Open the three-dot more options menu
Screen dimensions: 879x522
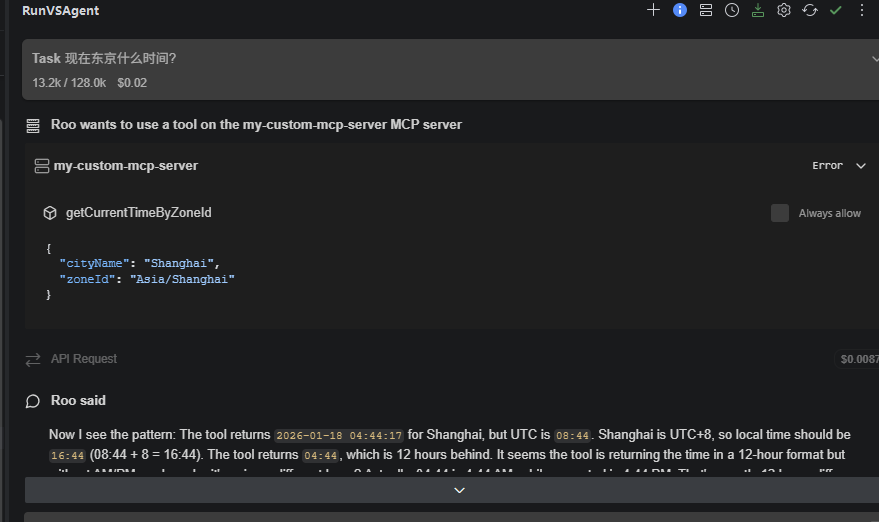(862, 10)
